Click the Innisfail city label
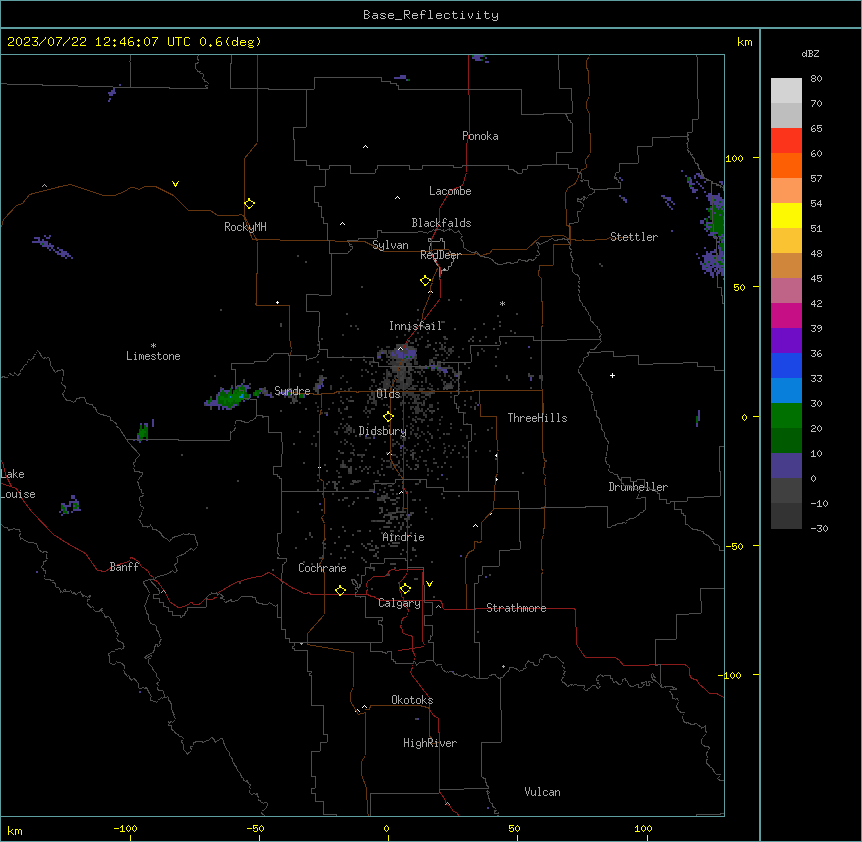 pyautogui.click(x=416, y=326)
